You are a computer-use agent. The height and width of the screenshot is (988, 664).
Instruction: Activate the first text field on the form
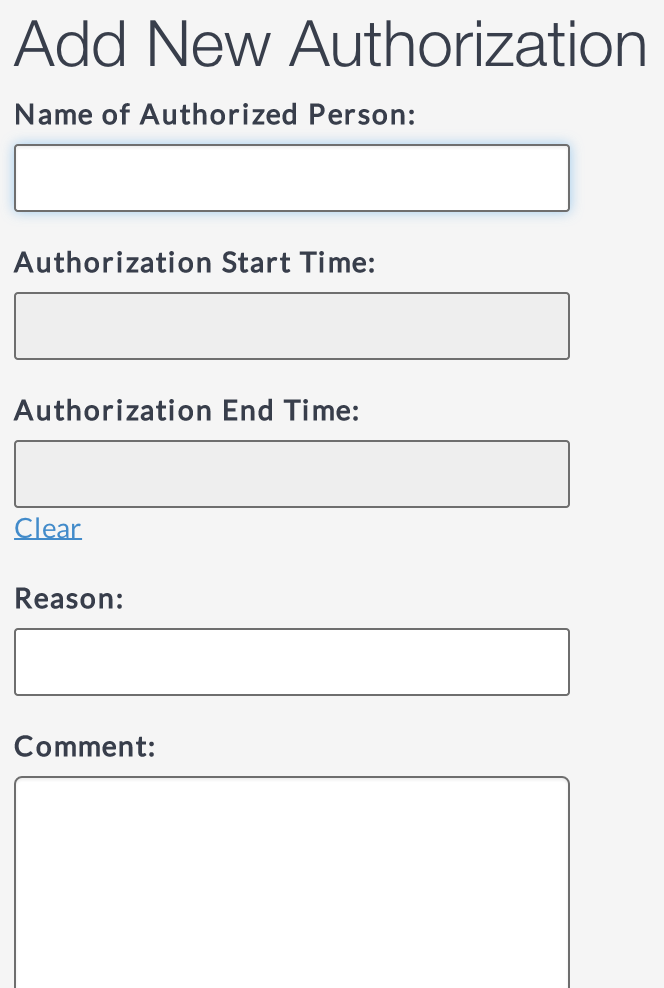tap(291, 178)
